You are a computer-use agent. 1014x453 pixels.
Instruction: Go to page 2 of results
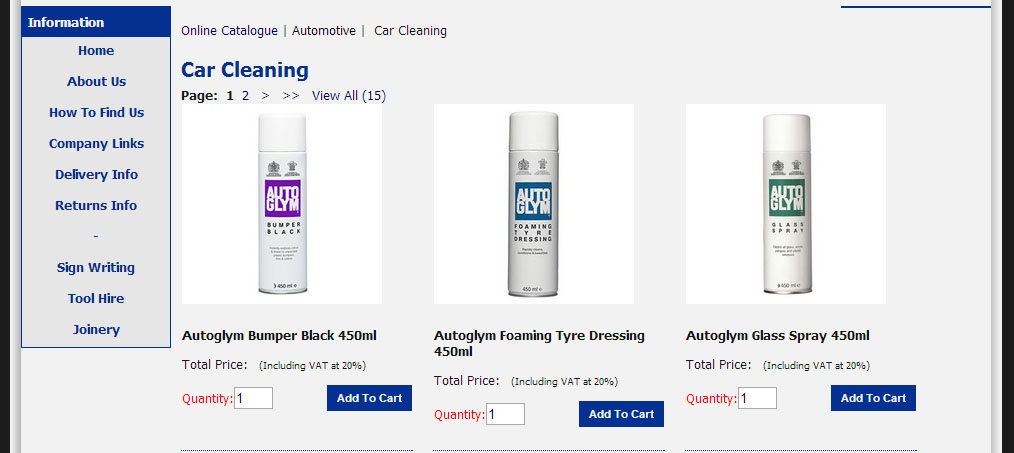pos(246,96)
